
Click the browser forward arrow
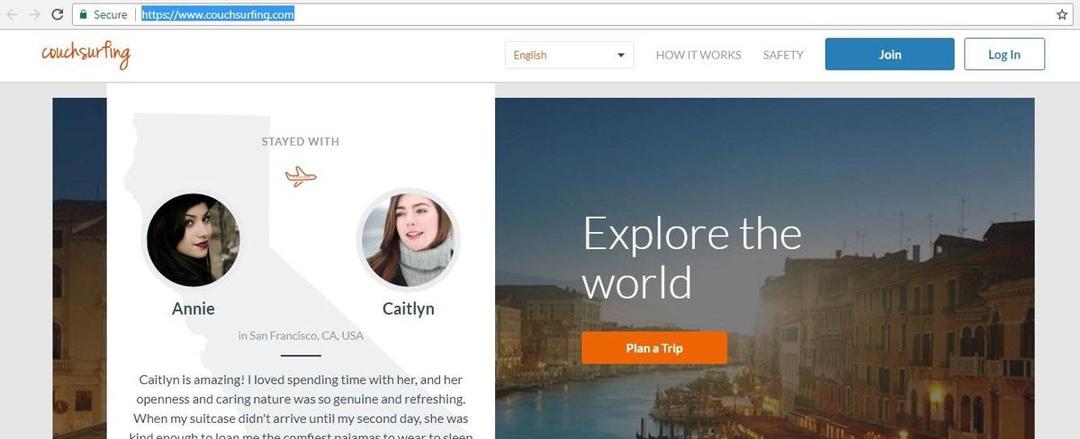pyautogui.click(x=34, y=14)
